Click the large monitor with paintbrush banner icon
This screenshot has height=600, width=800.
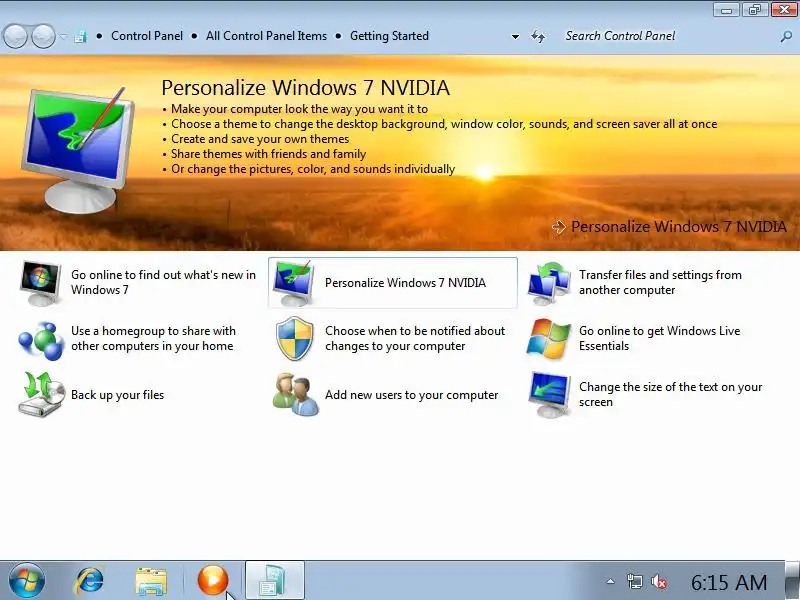[x=78, y=149]
